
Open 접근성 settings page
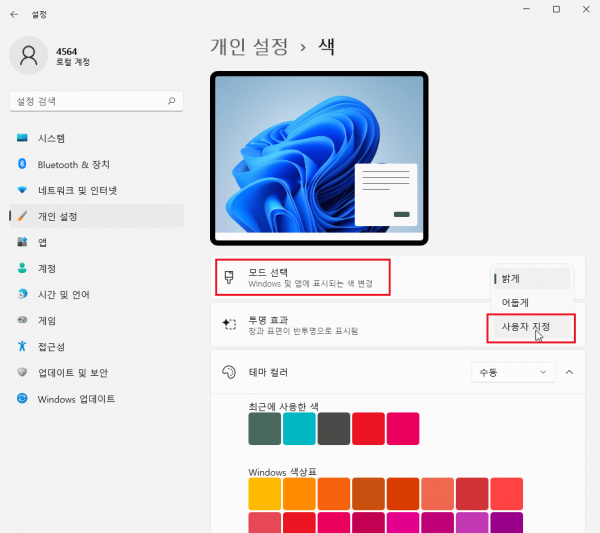pyautogui.click(x=96, y=346)
